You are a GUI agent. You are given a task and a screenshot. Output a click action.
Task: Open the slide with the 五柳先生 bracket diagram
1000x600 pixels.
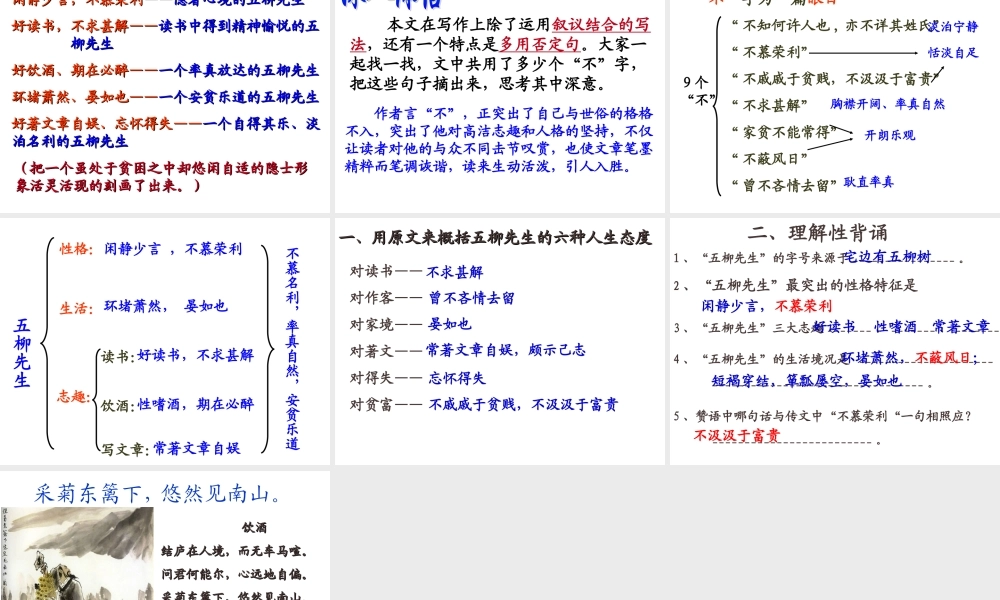(x=165, y=341)
